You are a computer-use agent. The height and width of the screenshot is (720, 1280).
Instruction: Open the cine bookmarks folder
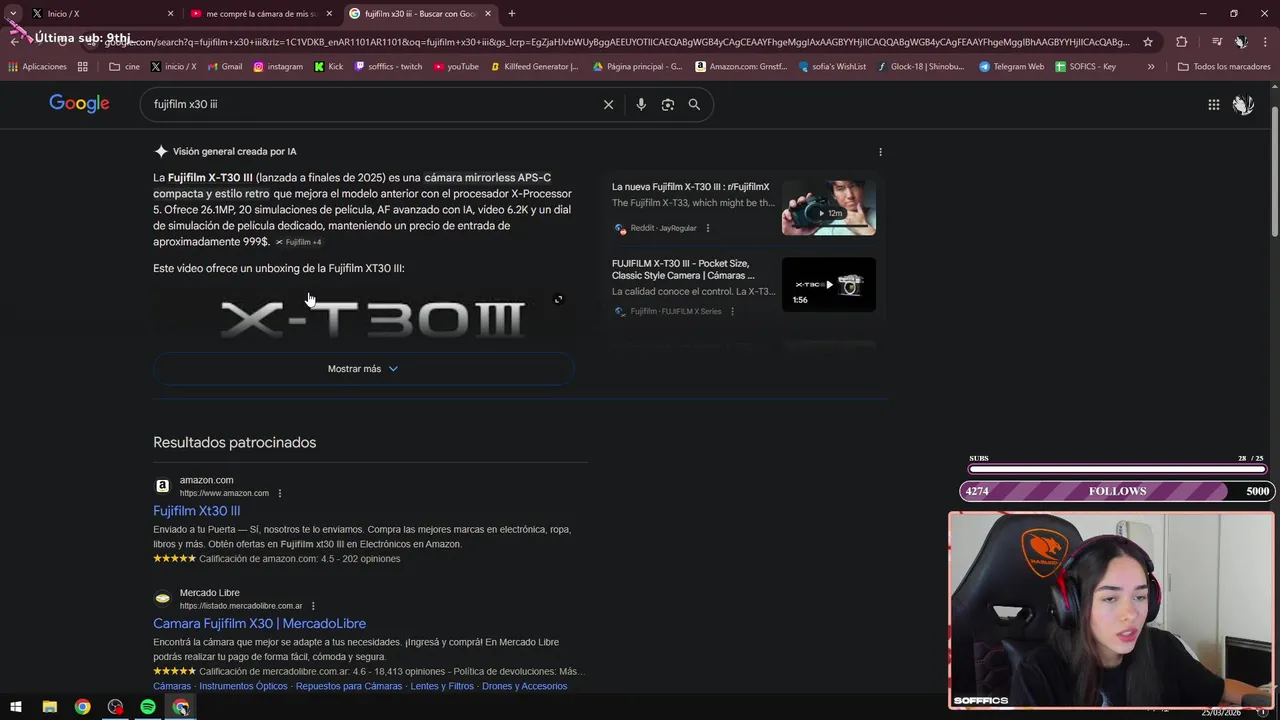pos(124,67)
